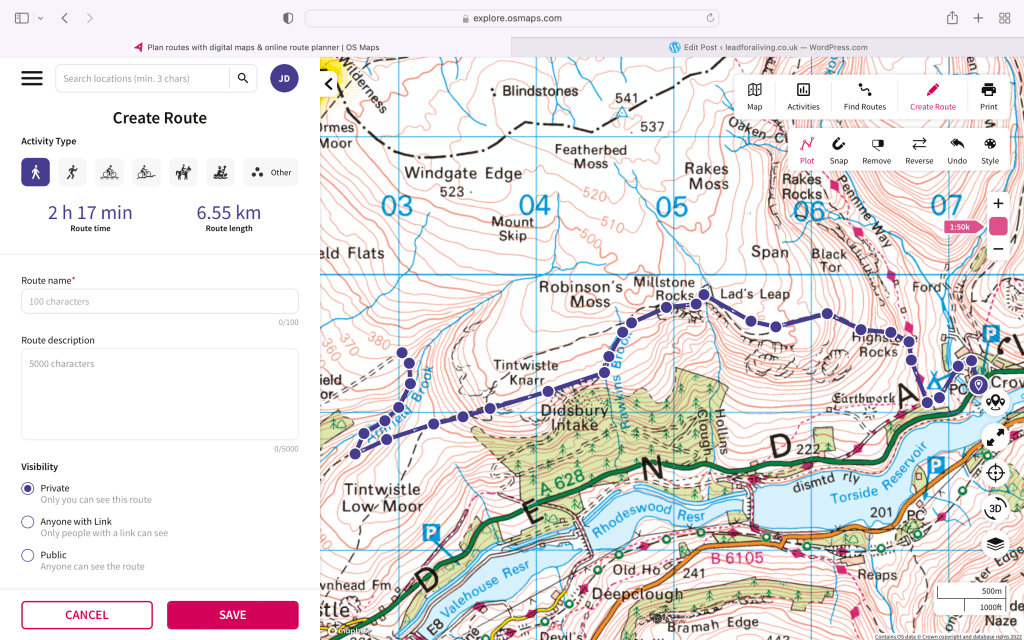Collapse the Create Route side panel
The image size is (1024, 640).
tap(328, 85)
